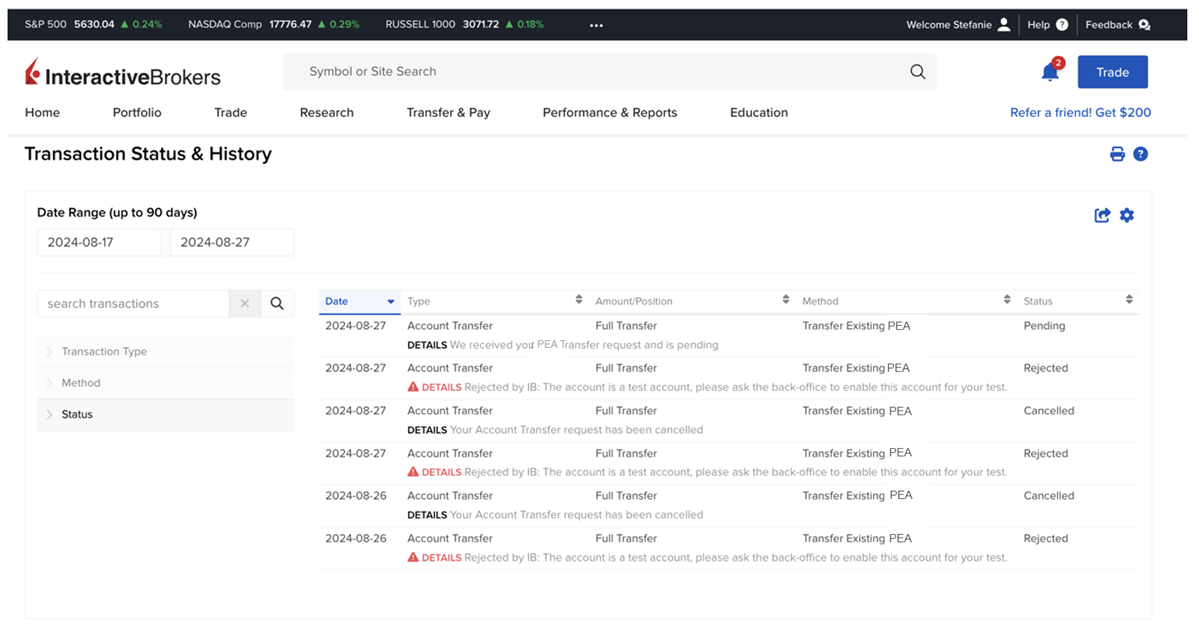Click the Help question mark in top bar
The image size is (1199, 633).
(1062, 24)
